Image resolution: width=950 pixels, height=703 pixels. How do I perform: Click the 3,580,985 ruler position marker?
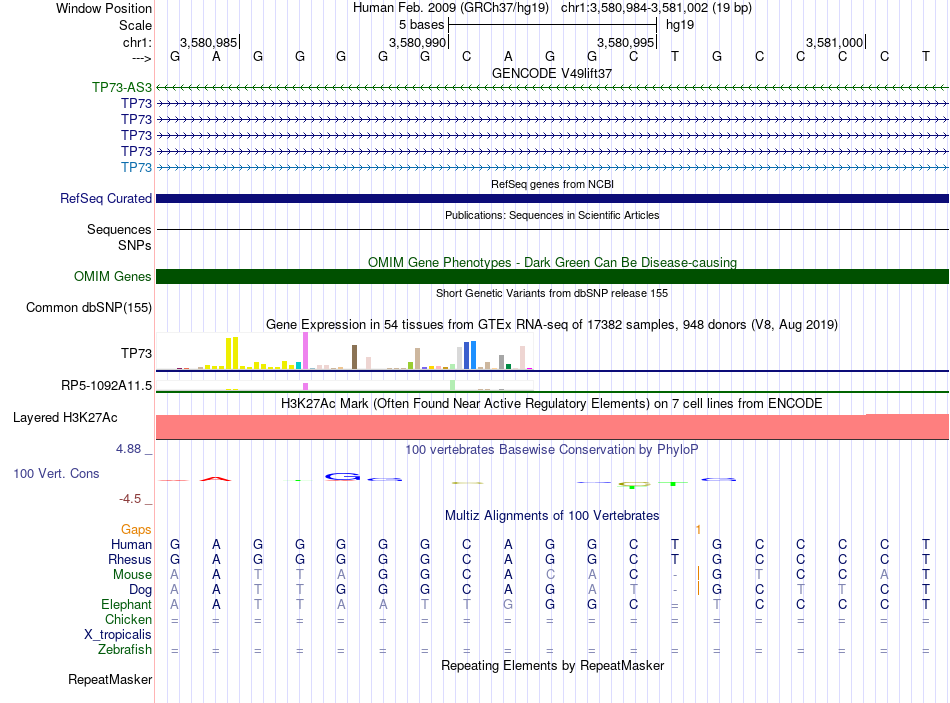(209, 42)
